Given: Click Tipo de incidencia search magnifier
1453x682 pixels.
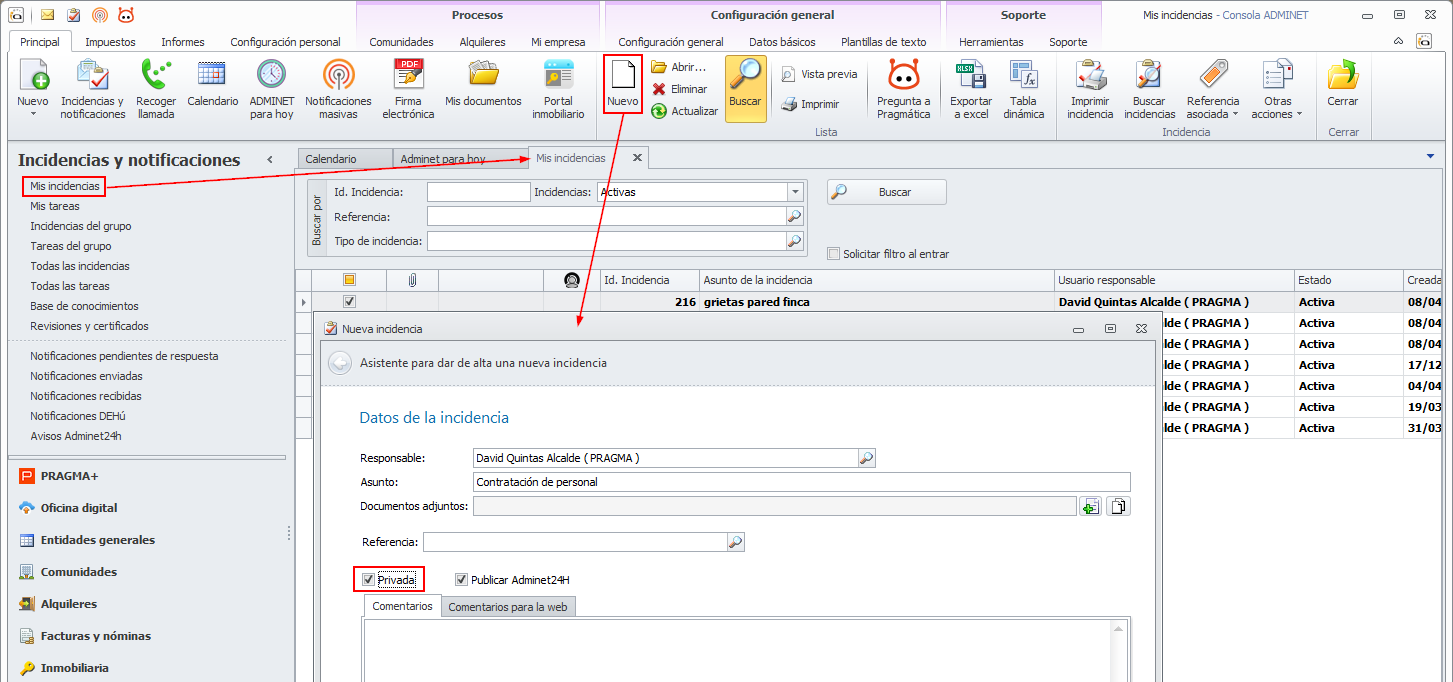Looking at the screenshot, I should pyautogui.click(x=795, y=241).
